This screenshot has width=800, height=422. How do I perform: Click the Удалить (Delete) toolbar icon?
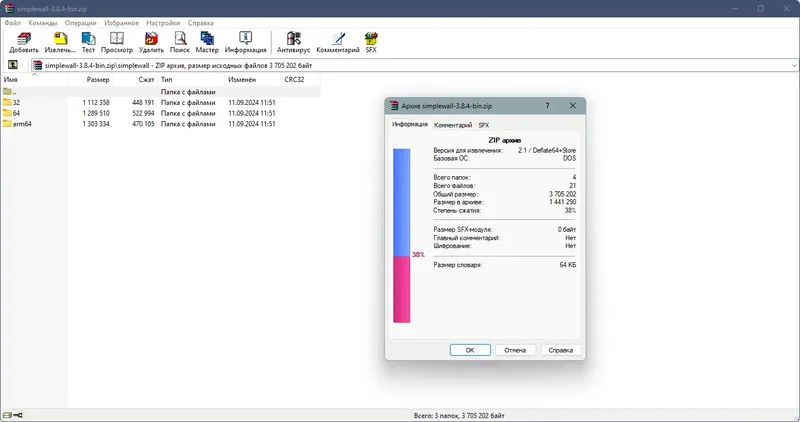[151, 39]
